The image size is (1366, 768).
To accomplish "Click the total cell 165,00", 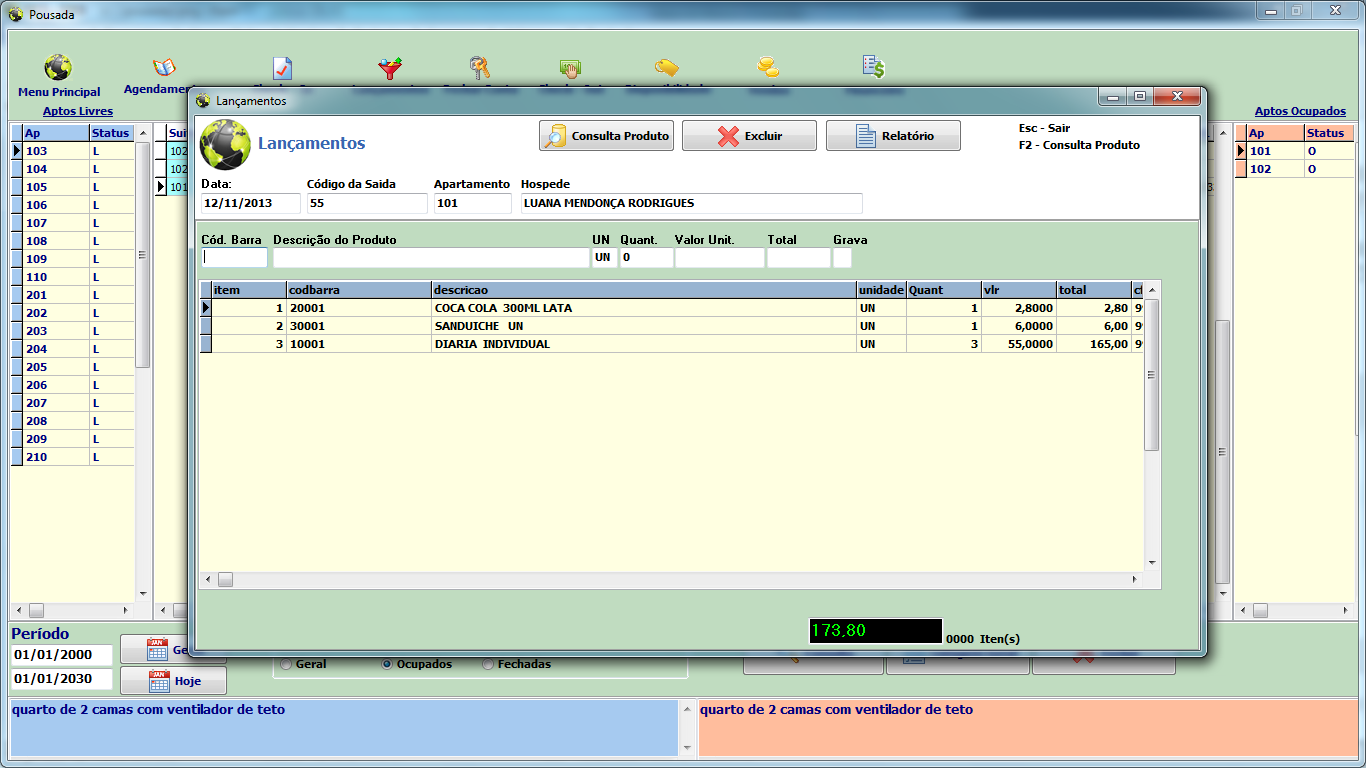I will [x=1093, y=344].
